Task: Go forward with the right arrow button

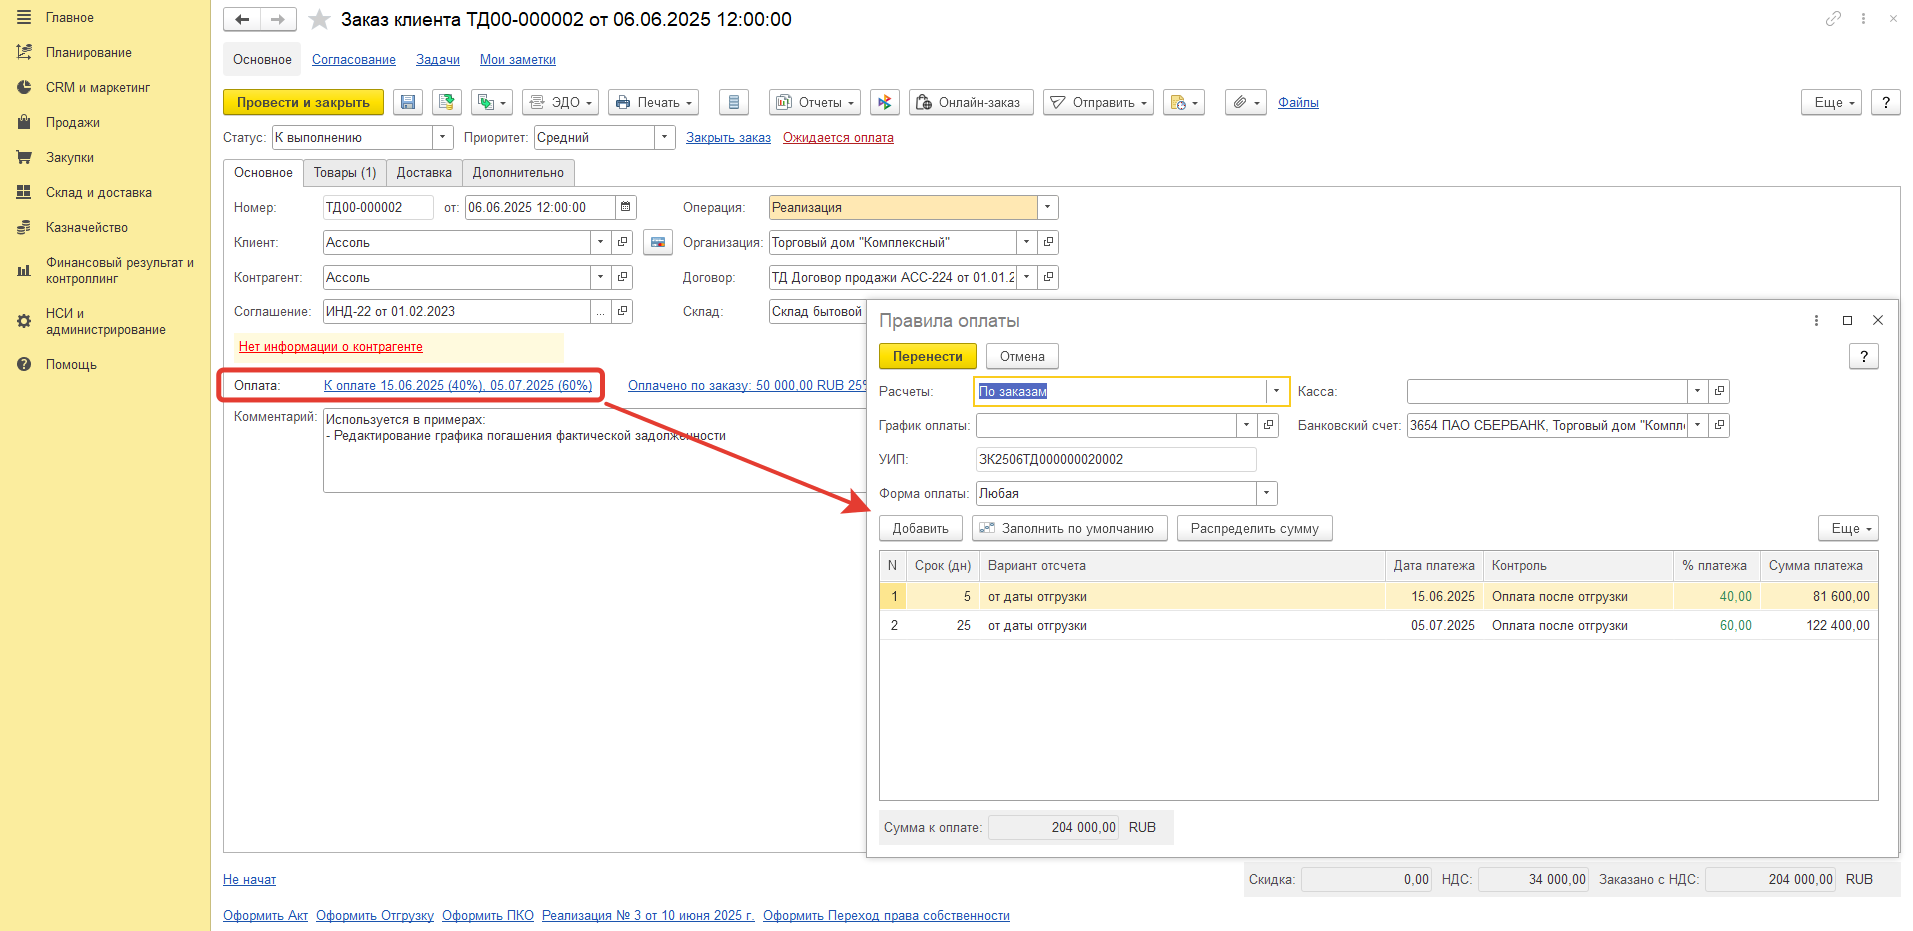Action: (x=278, y=19)
